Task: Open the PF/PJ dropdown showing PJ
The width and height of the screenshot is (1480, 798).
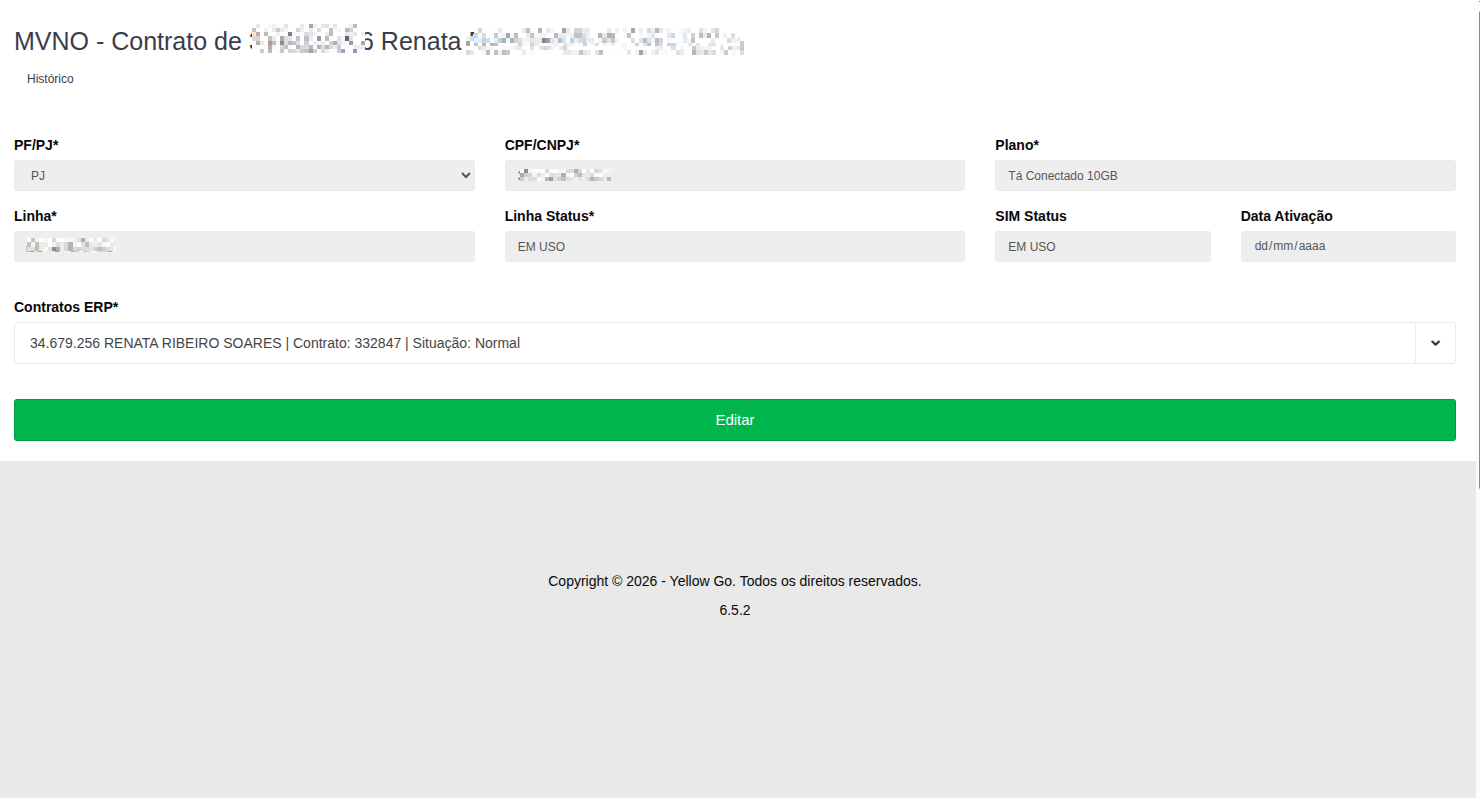Action: (x=244, y=175)
